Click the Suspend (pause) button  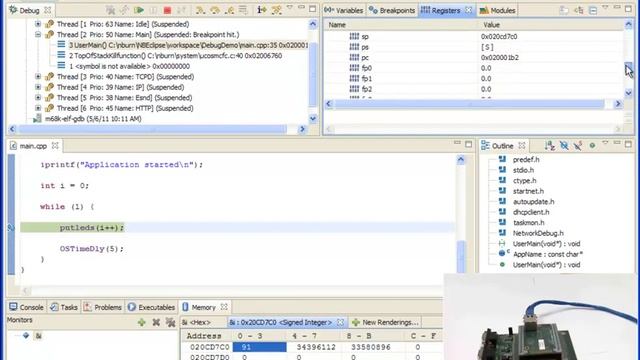pos(153,10)
